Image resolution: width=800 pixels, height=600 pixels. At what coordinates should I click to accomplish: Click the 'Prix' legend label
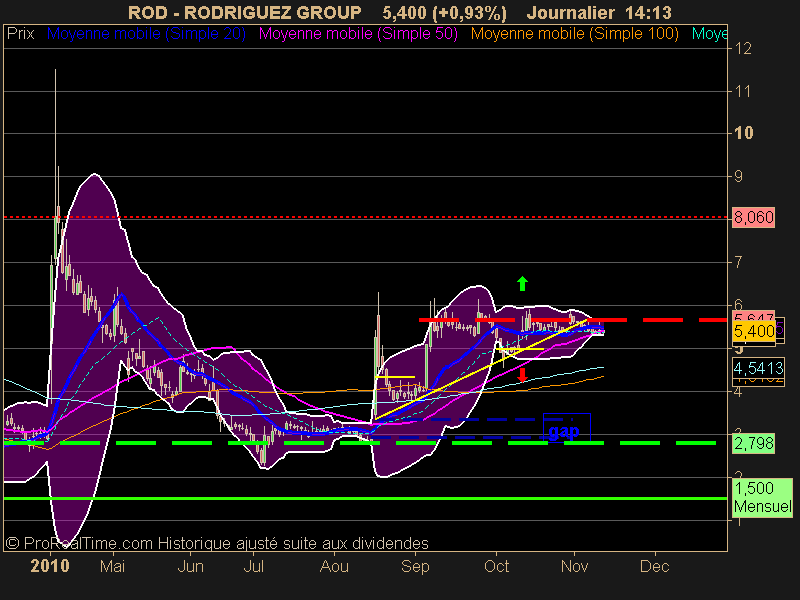pyautogui.click(x=20, y=34)
